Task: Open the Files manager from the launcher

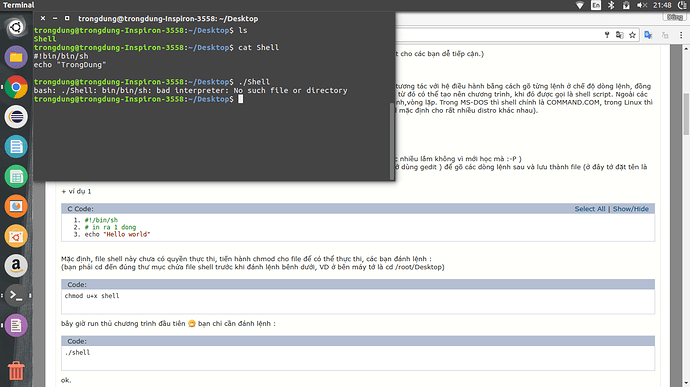Action: pyautogui.click(x=16, y=57)
